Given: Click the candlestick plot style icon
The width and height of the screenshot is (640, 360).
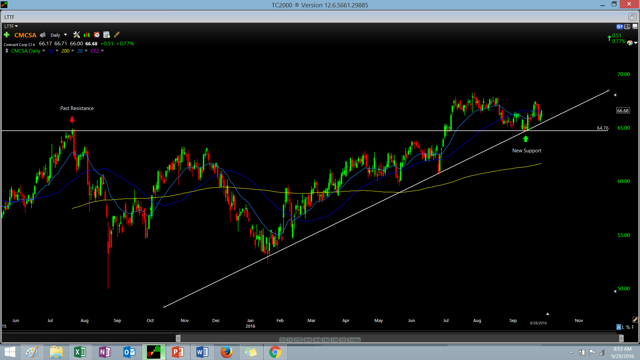Looking at the screenshot, I should pos(87,35).
